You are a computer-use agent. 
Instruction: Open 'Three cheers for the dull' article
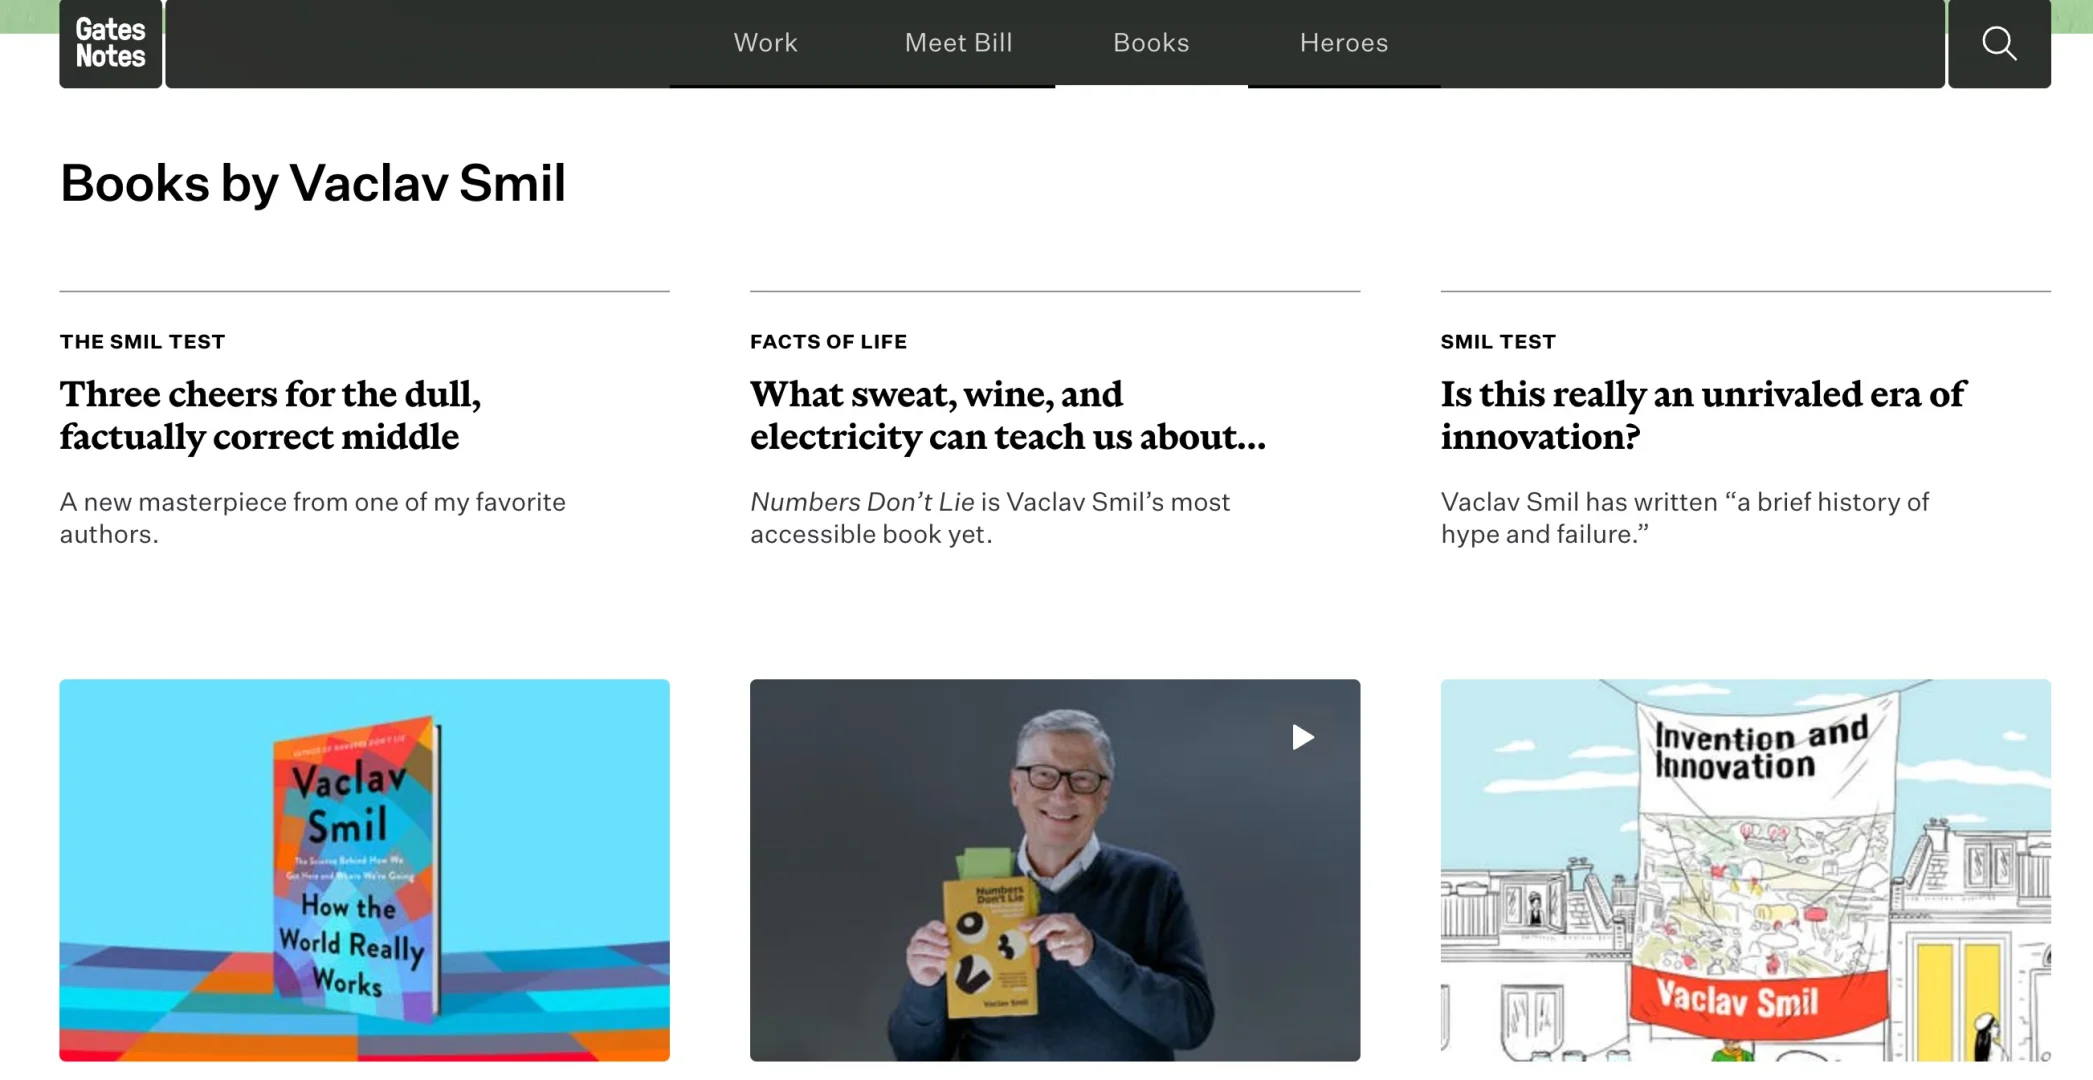coord(270,415)
